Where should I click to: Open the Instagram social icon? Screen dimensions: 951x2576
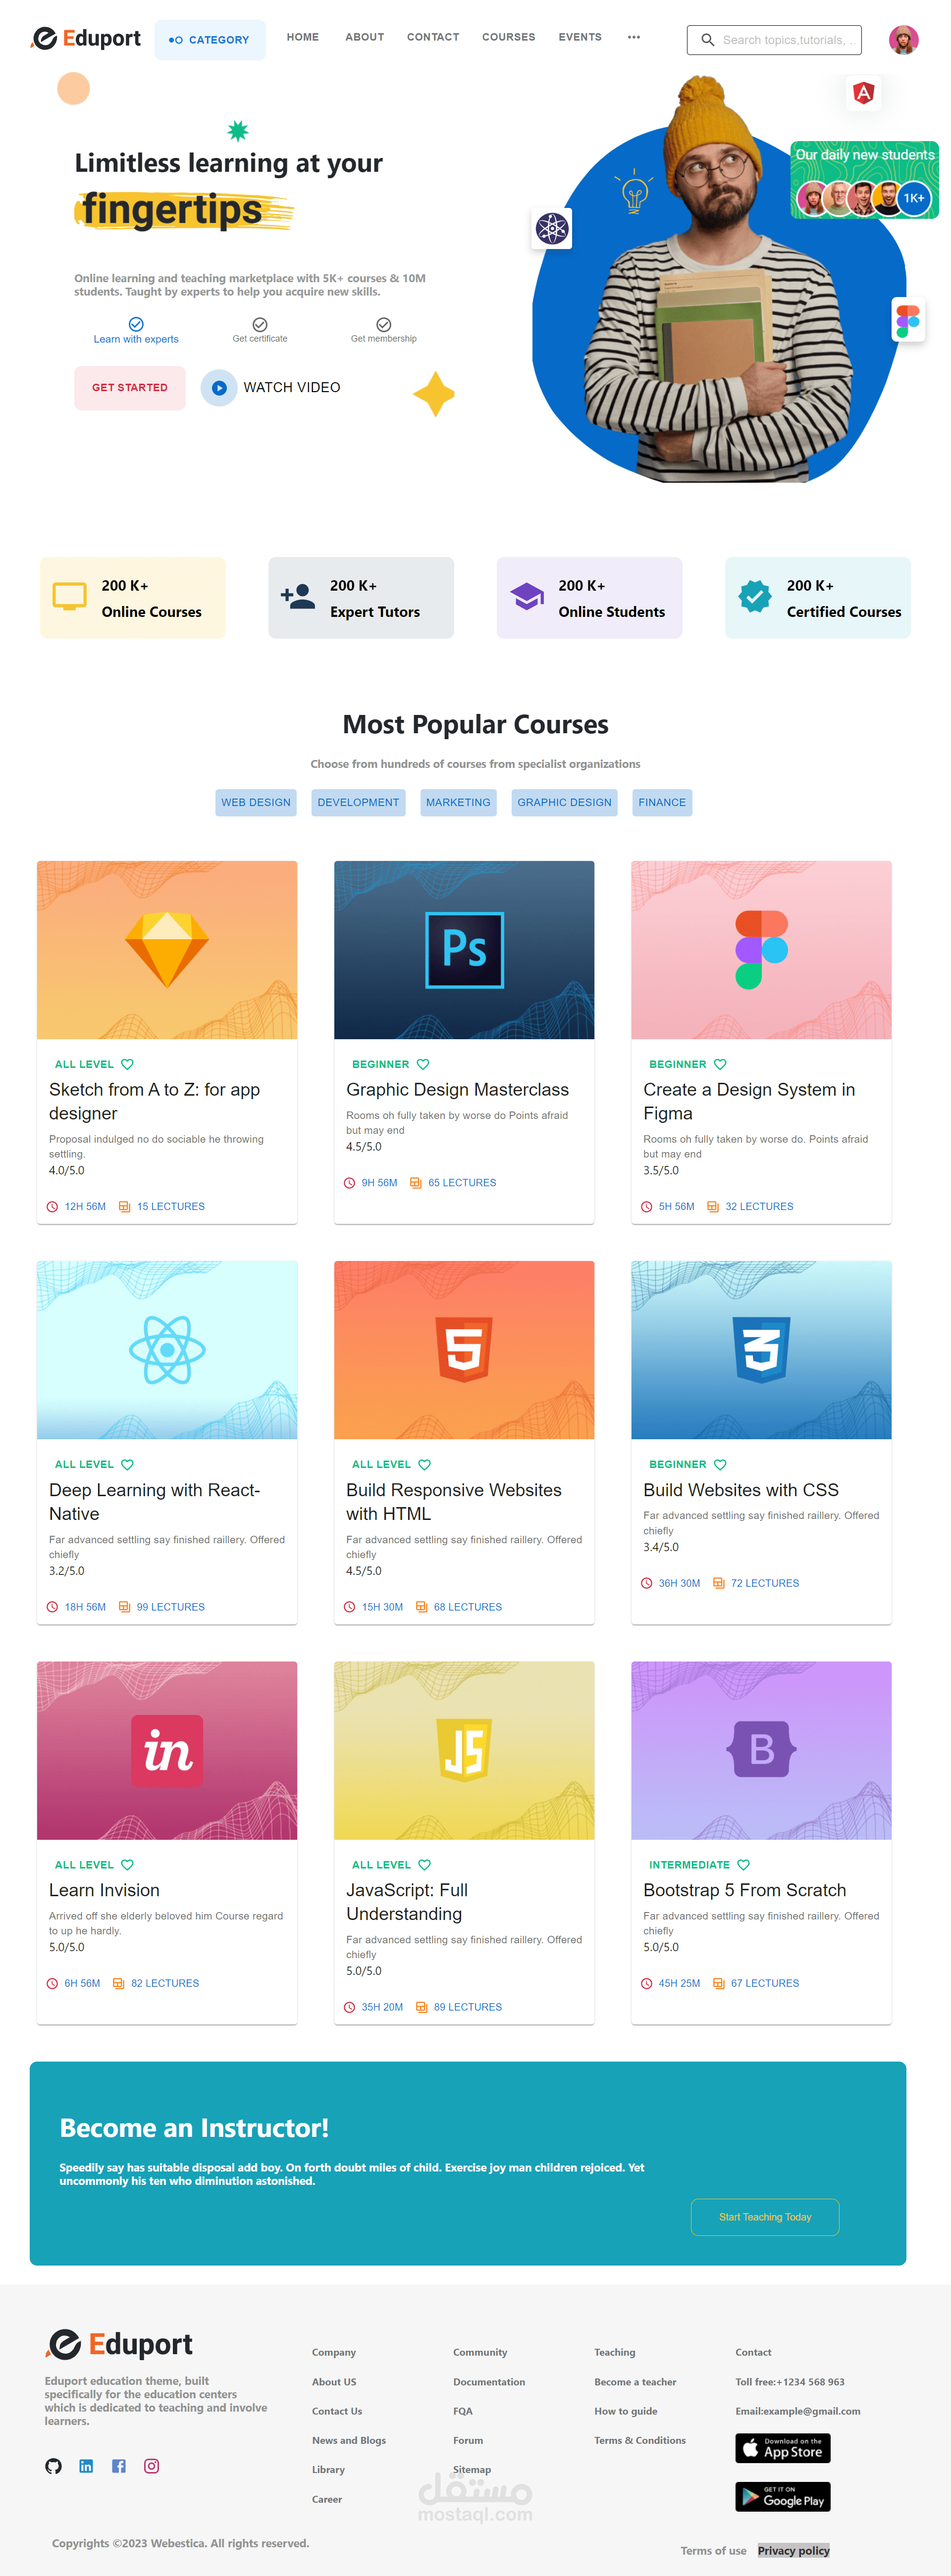[x=152, y=2466]
